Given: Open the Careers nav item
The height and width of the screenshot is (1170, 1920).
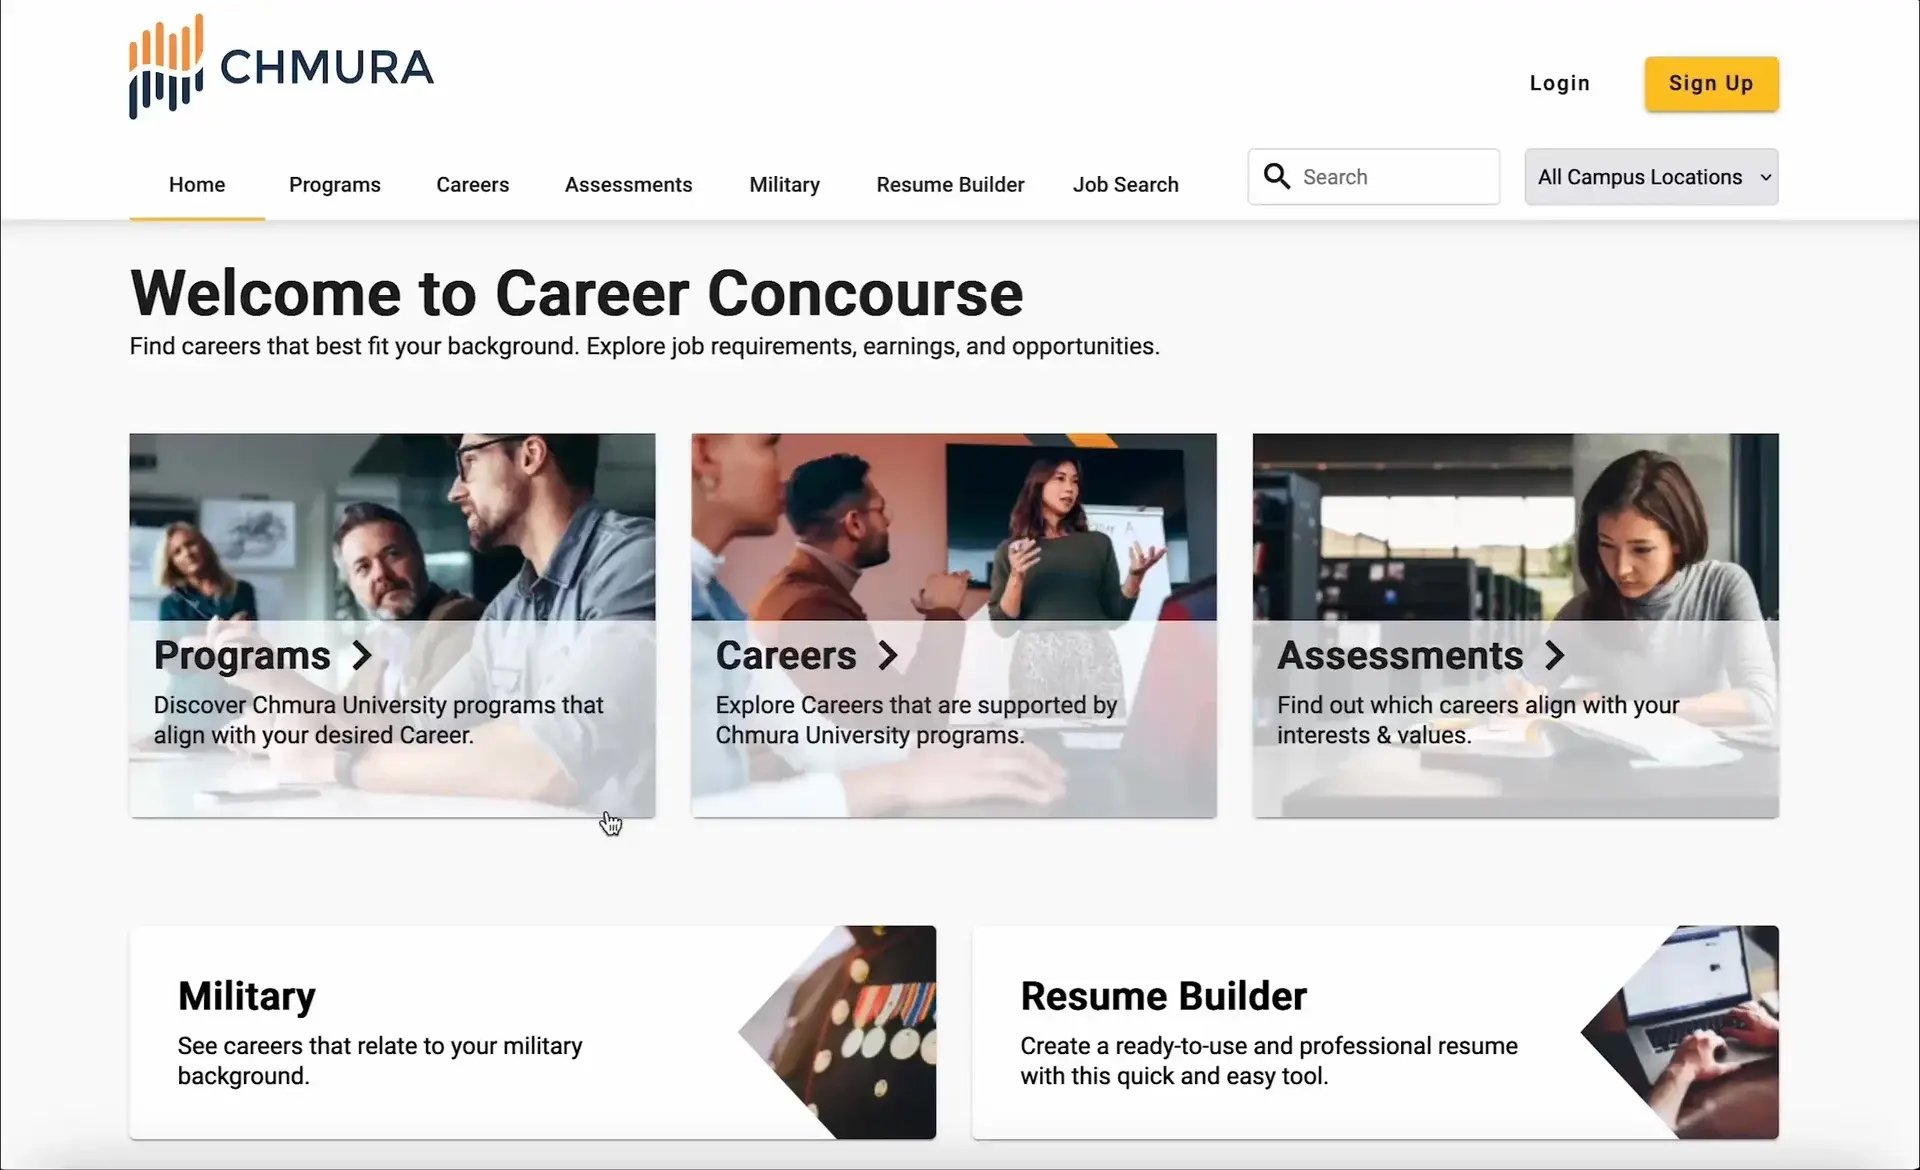Looking at the screenshot, I should point(473,185).
